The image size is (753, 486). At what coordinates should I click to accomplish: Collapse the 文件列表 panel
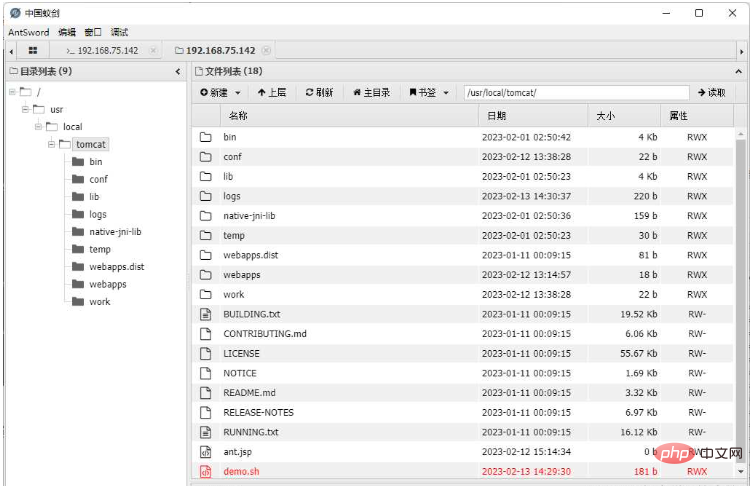click(739, 72)
